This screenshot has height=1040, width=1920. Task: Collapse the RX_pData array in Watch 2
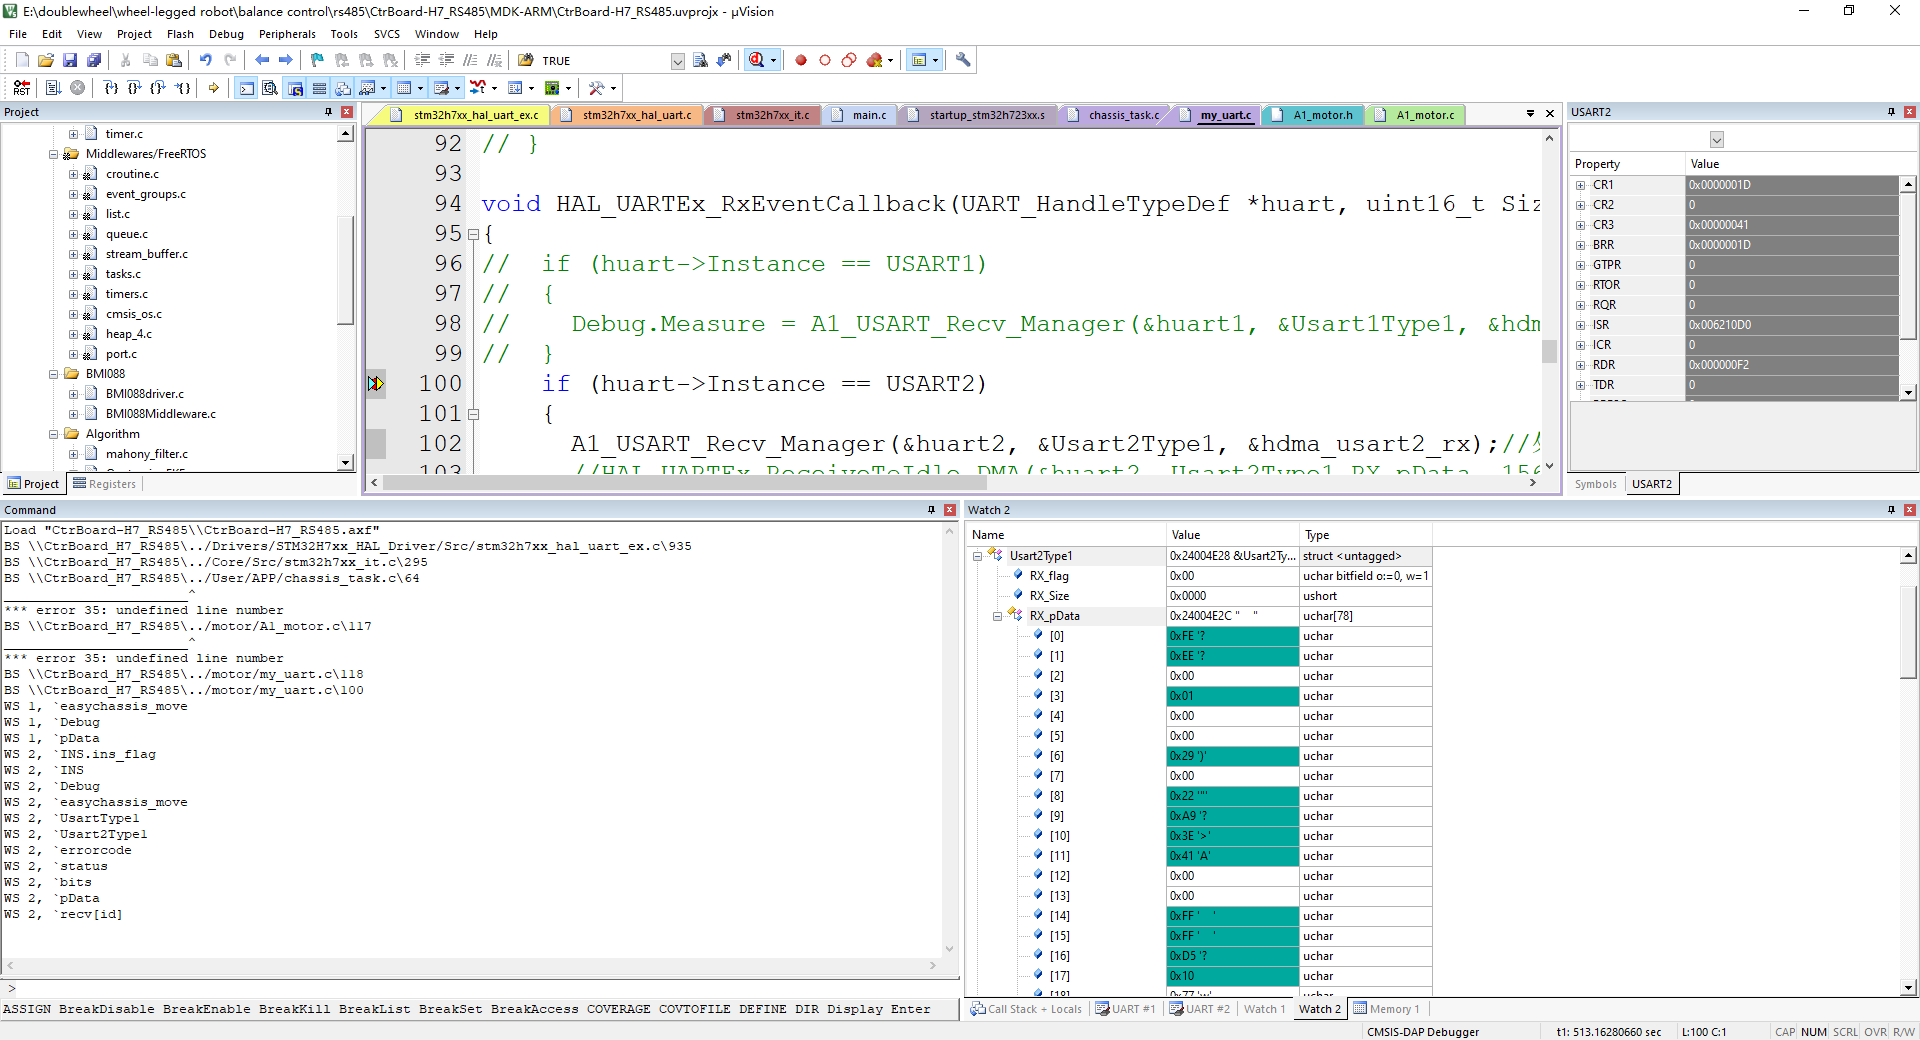point(997,616)
